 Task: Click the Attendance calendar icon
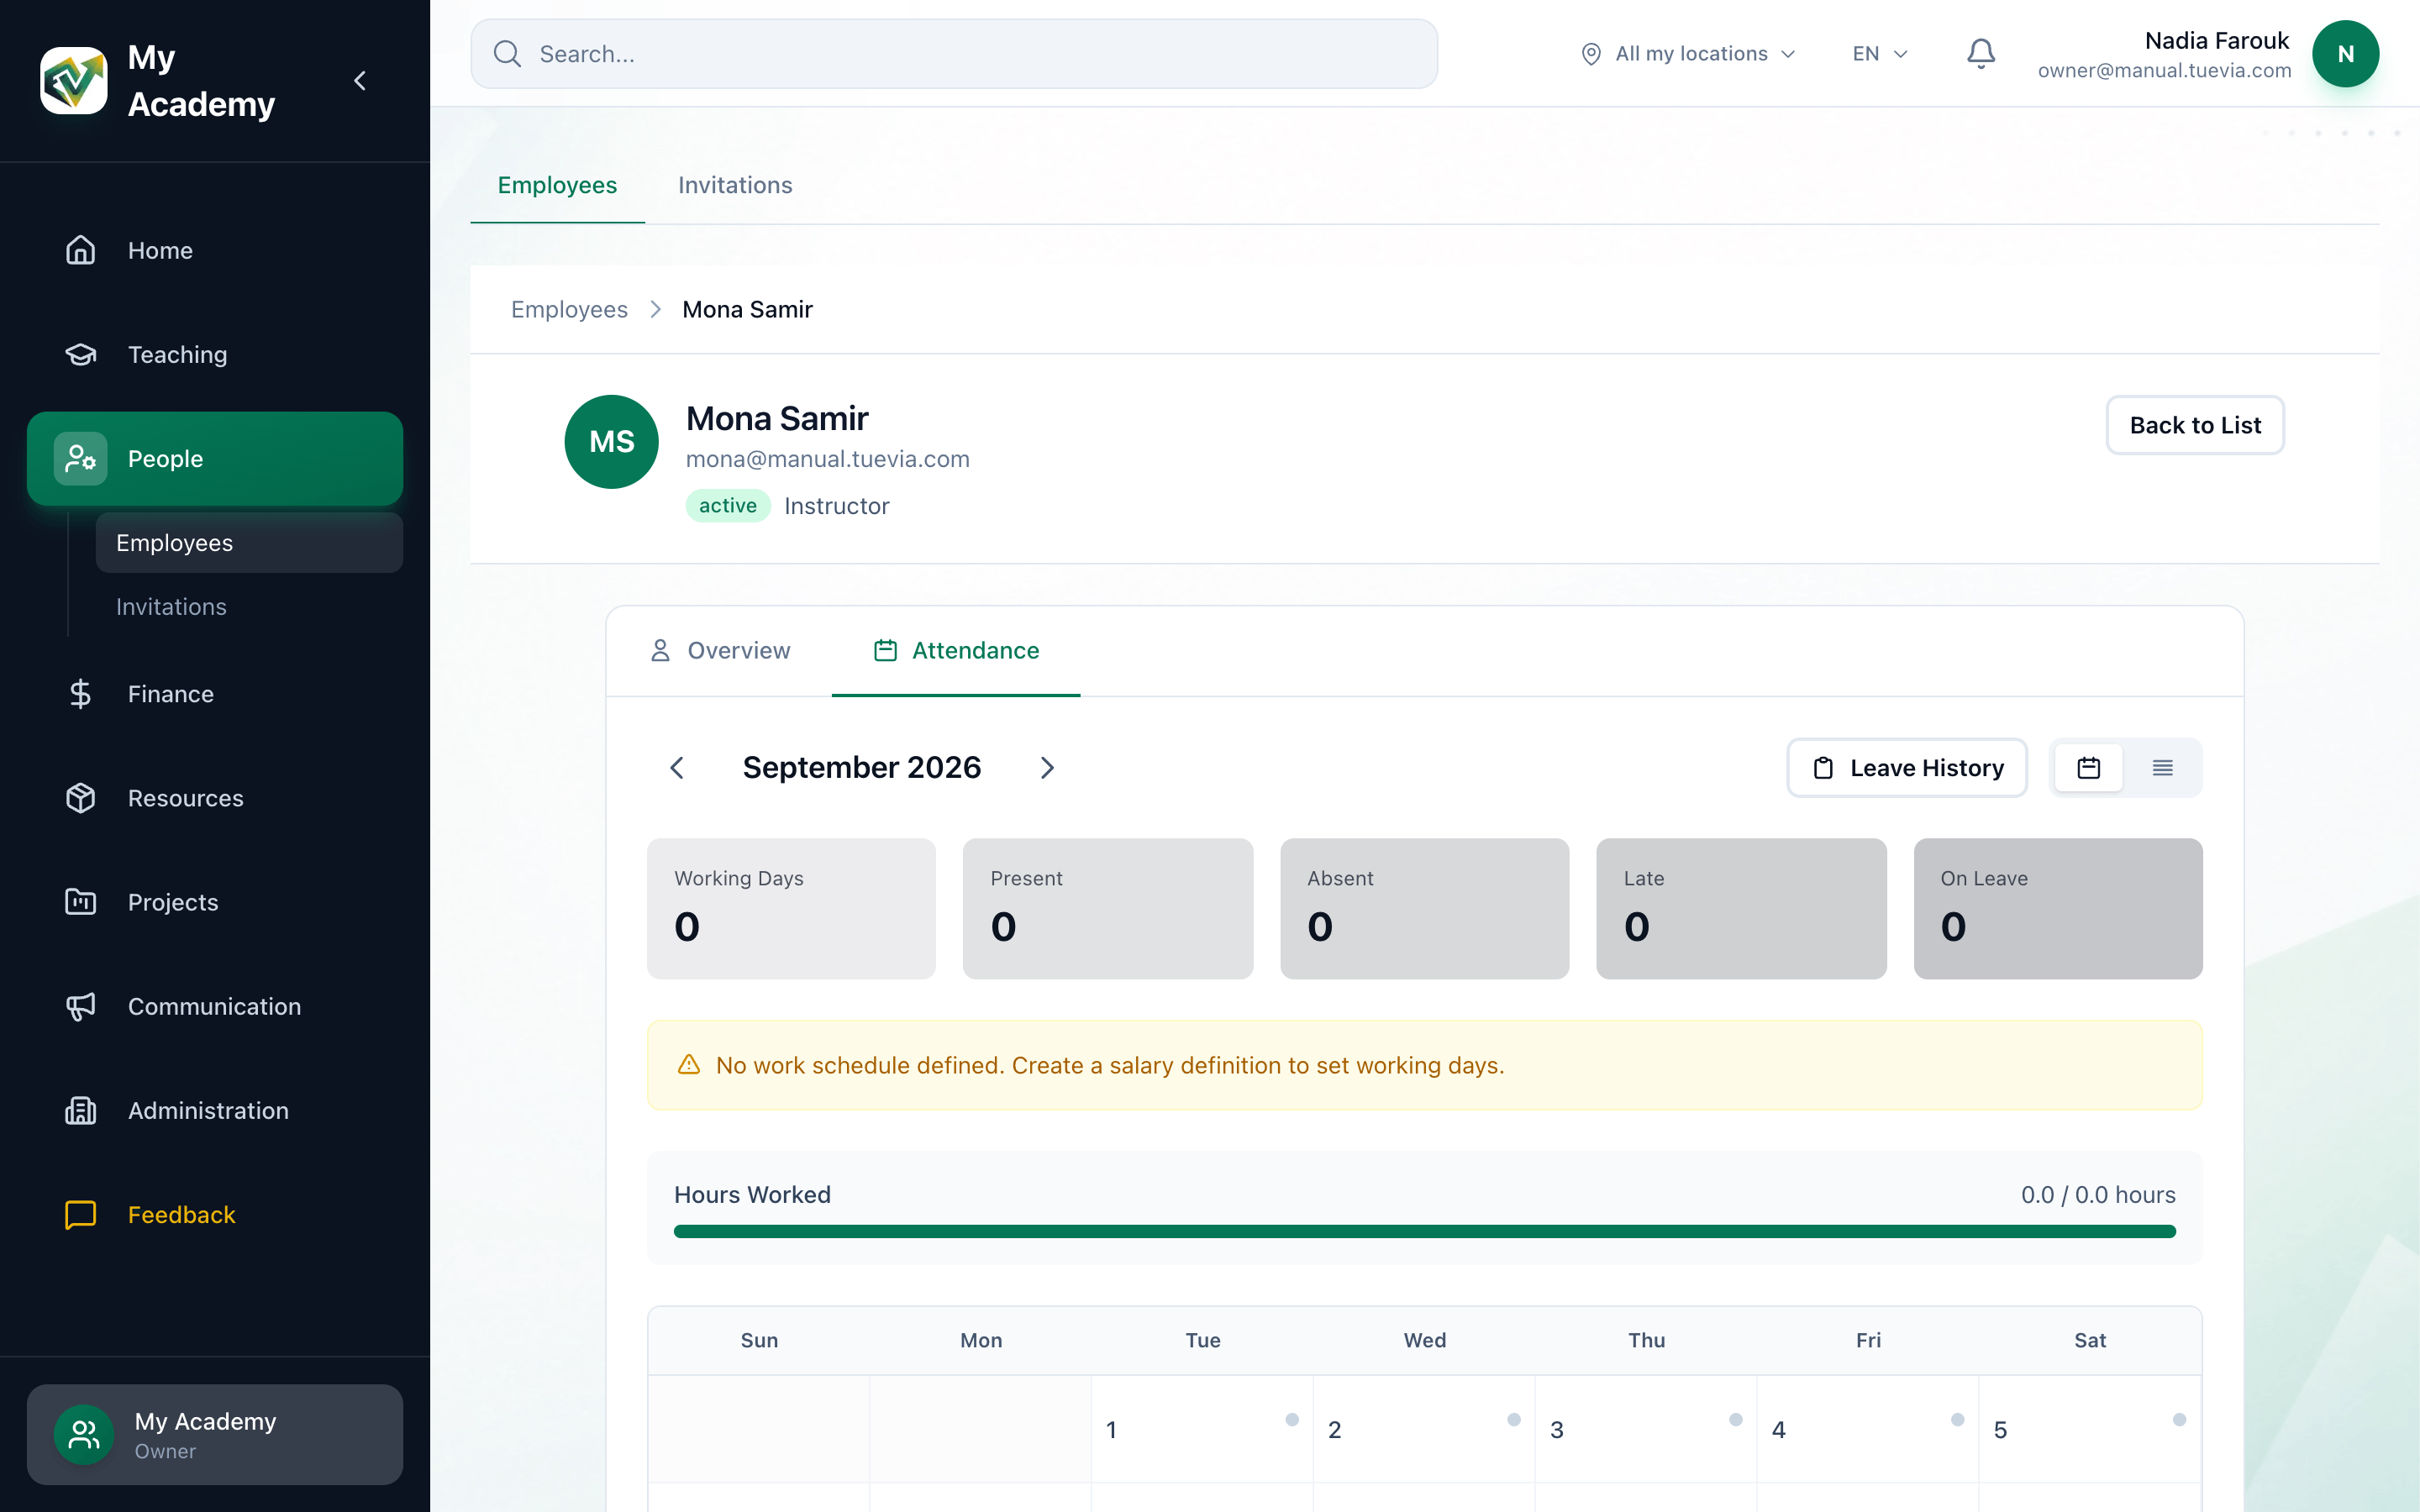pos(885,651)
